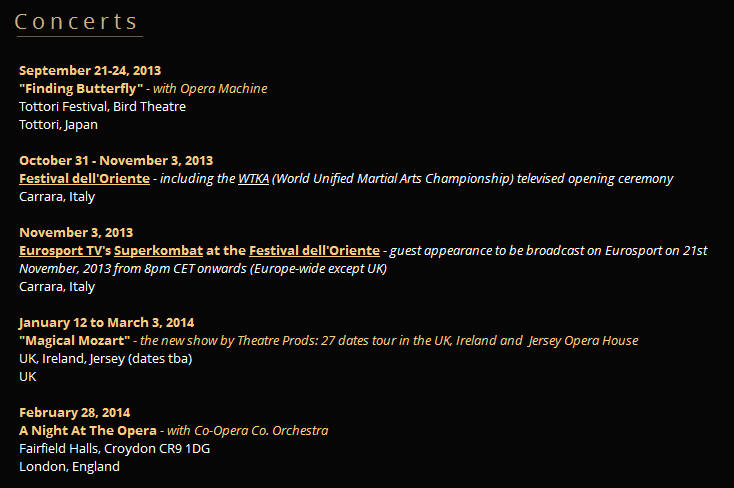734x488 pixels.
Task: Click A Night At The Opera title
Action: point(88,430)
